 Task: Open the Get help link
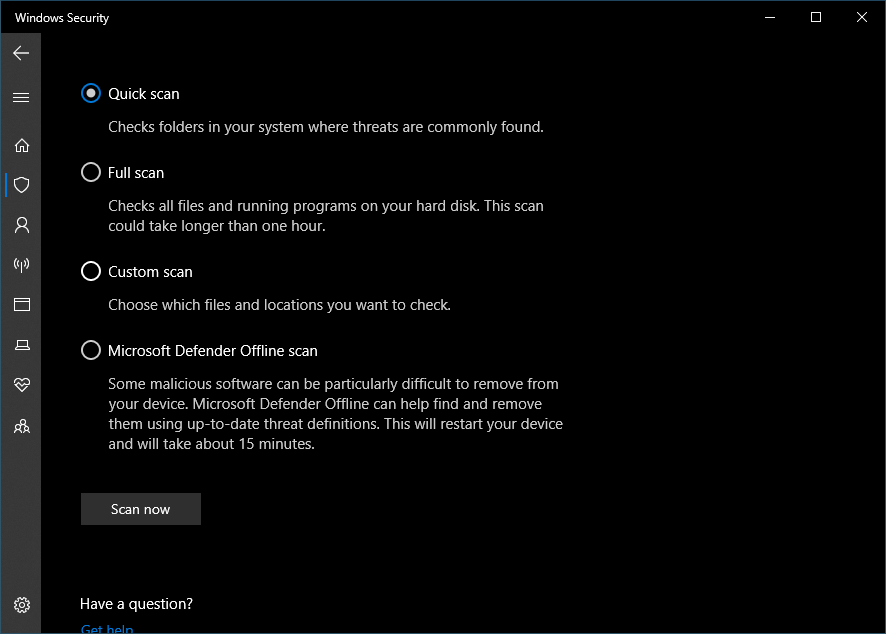click(x=106, y=628)
